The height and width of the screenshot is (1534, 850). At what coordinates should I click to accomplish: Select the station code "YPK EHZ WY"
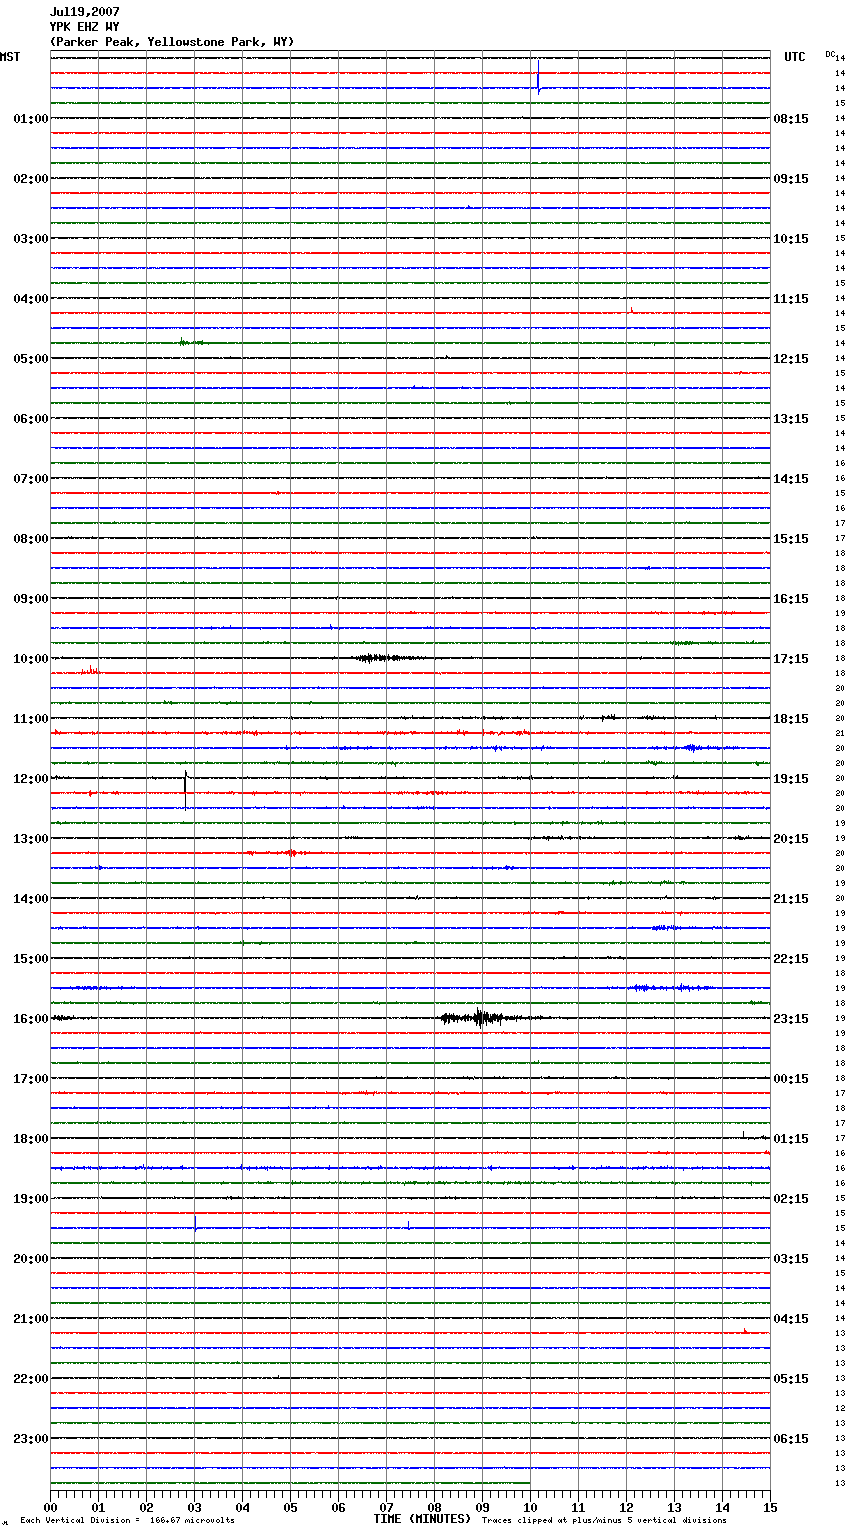[85, 27]
